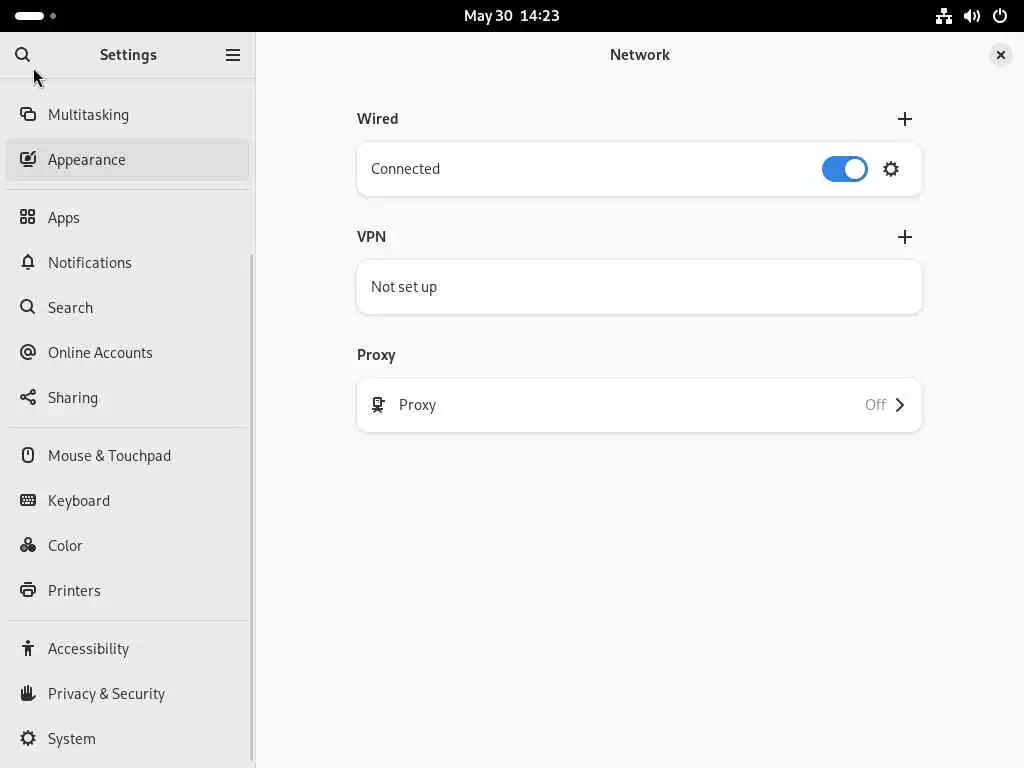
Task: Click the Connected label in Wired
Action: [x=406, y=169]
